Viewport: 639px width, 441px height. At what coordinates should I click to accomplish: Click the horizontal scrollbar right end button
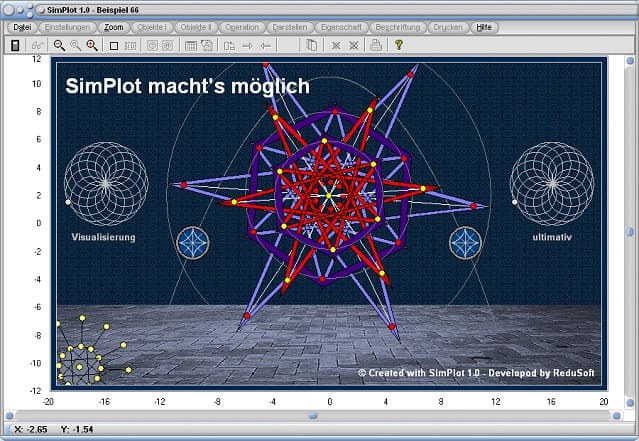pyautogui.click(x=617, y=416)
